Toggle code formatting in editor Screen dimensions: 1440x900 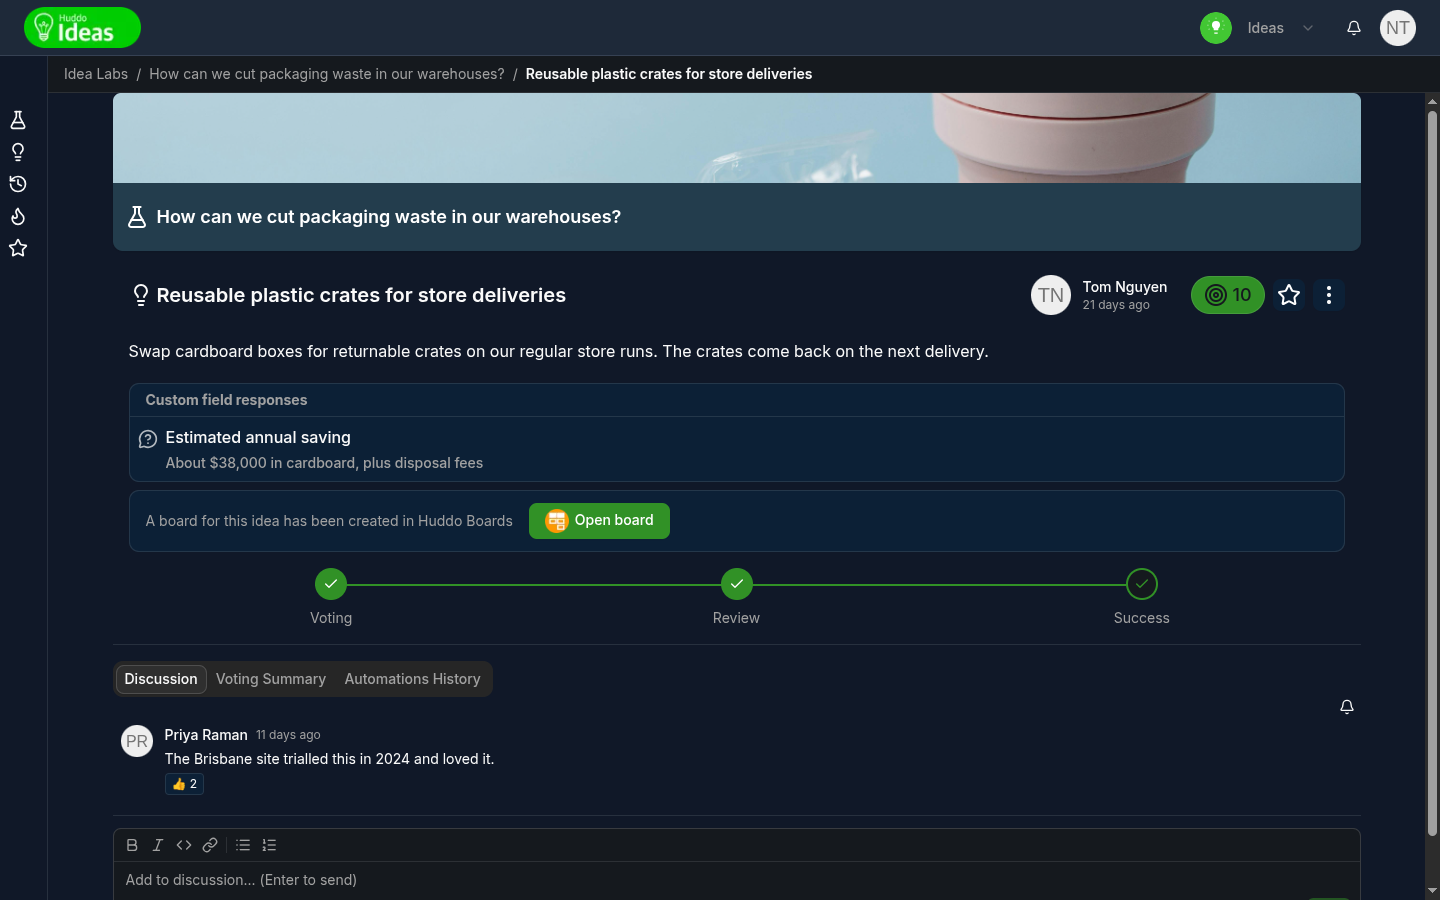click(x=184, y=845)
